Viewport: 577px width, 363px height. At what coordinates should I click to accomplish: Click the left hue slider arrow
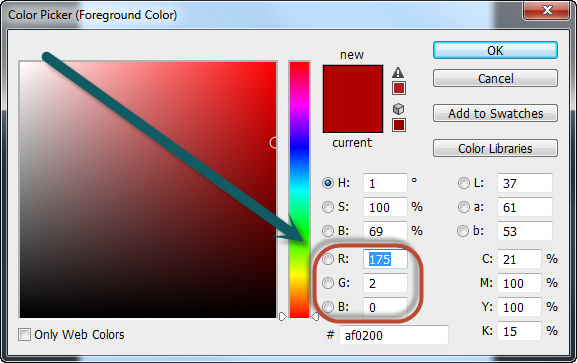tap(282, 316)
